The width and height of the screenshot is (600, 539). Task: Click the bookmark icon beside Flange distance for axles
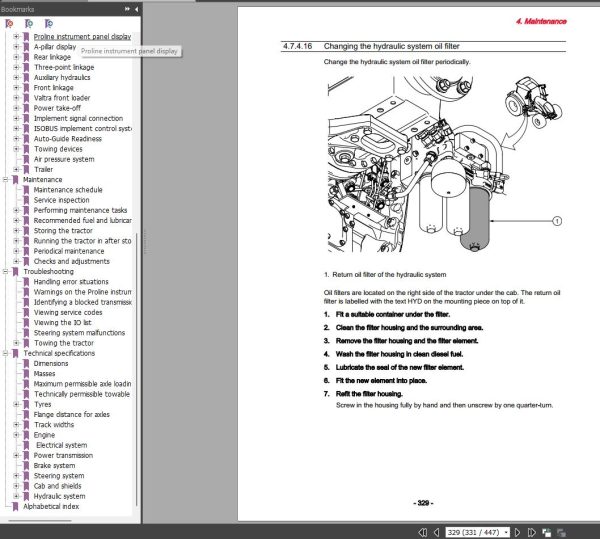click(26, 415)
